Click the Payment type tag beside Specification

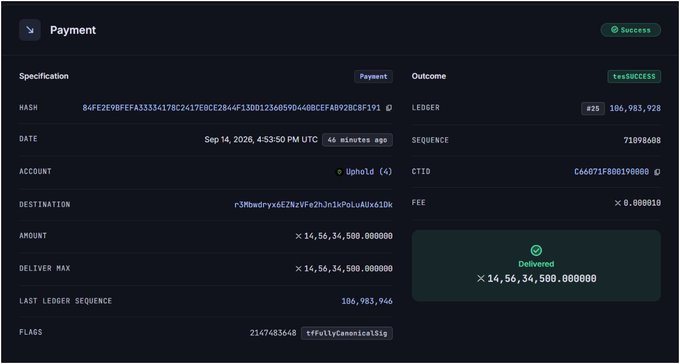click(373, 76)
